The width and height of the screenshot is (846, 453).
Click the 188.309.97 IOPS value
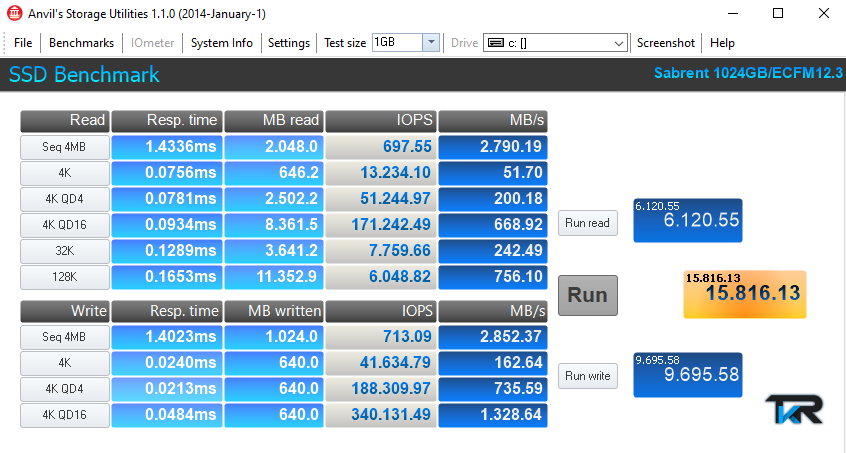tap(380, 389)
